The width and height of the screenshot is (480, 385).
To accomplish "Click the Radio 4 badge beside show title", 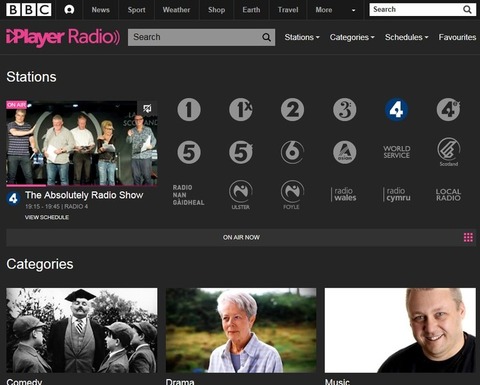I will [13, 198].
